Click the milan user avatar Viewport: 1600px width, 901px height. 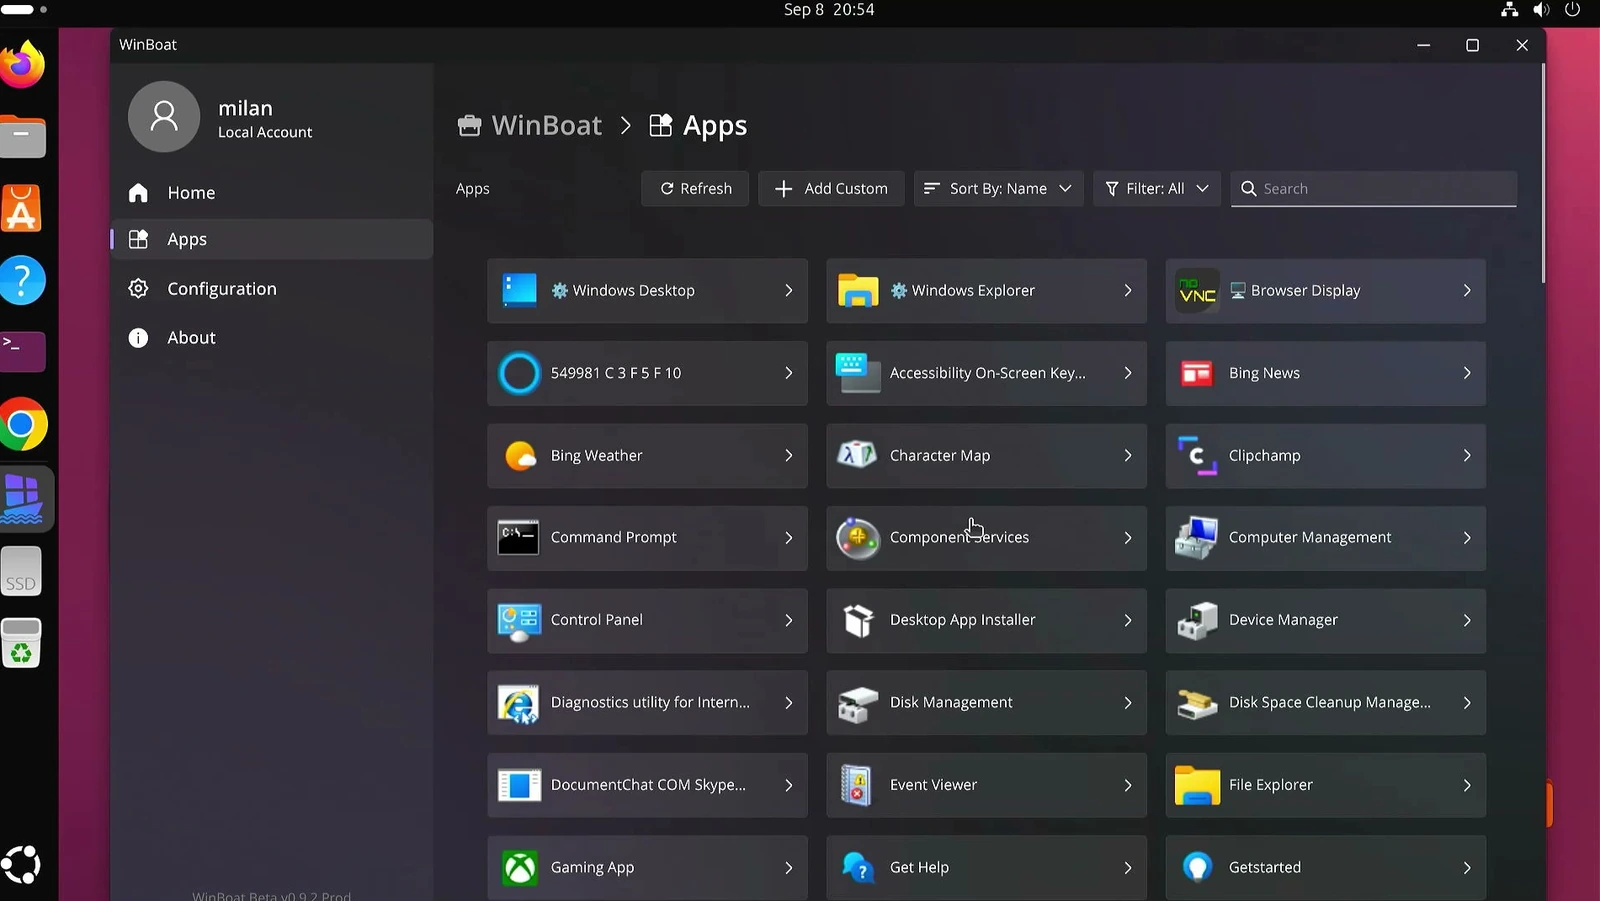164,117
